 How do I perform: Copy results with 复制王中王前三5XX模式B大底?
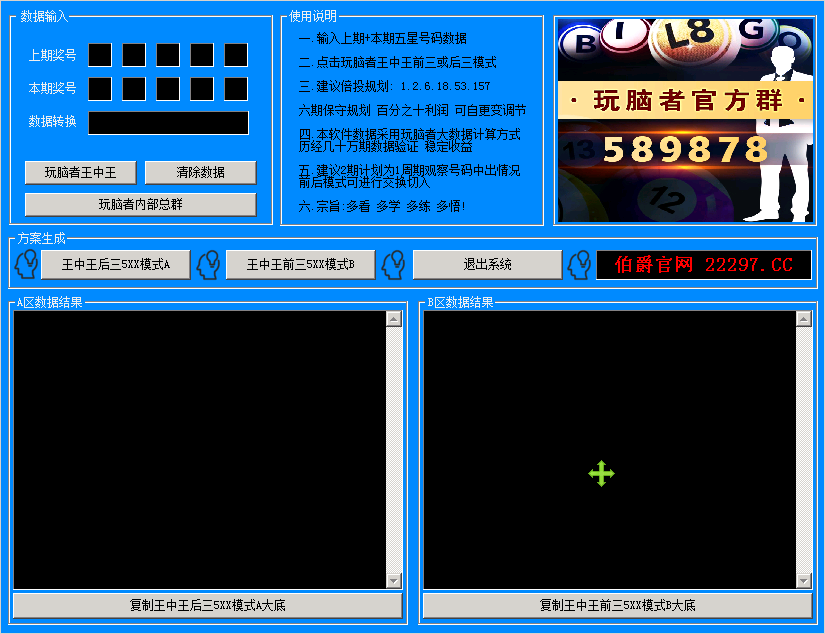click(x=617, y=606)
